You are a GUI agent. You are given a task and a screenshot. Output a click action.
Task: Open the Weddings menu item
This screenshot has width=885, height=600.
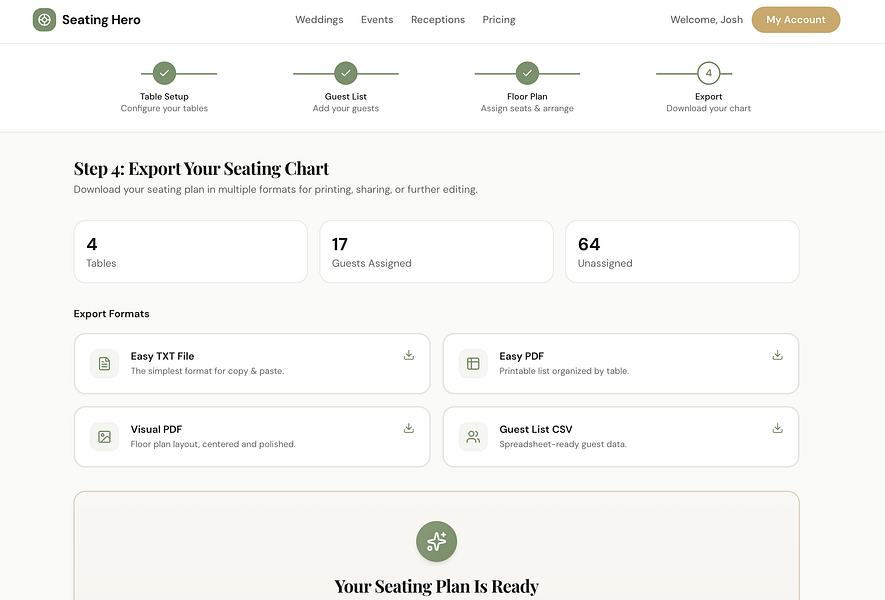click(x=319, y=20)
